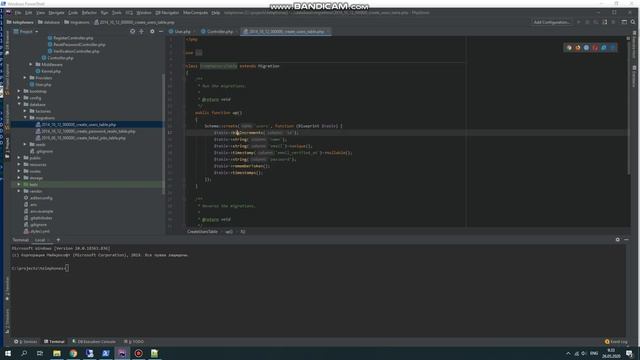Click the project tree vertical scrollbar
Image resolution: width=640 pixels, height=360 pixels.
click(164, 133)
